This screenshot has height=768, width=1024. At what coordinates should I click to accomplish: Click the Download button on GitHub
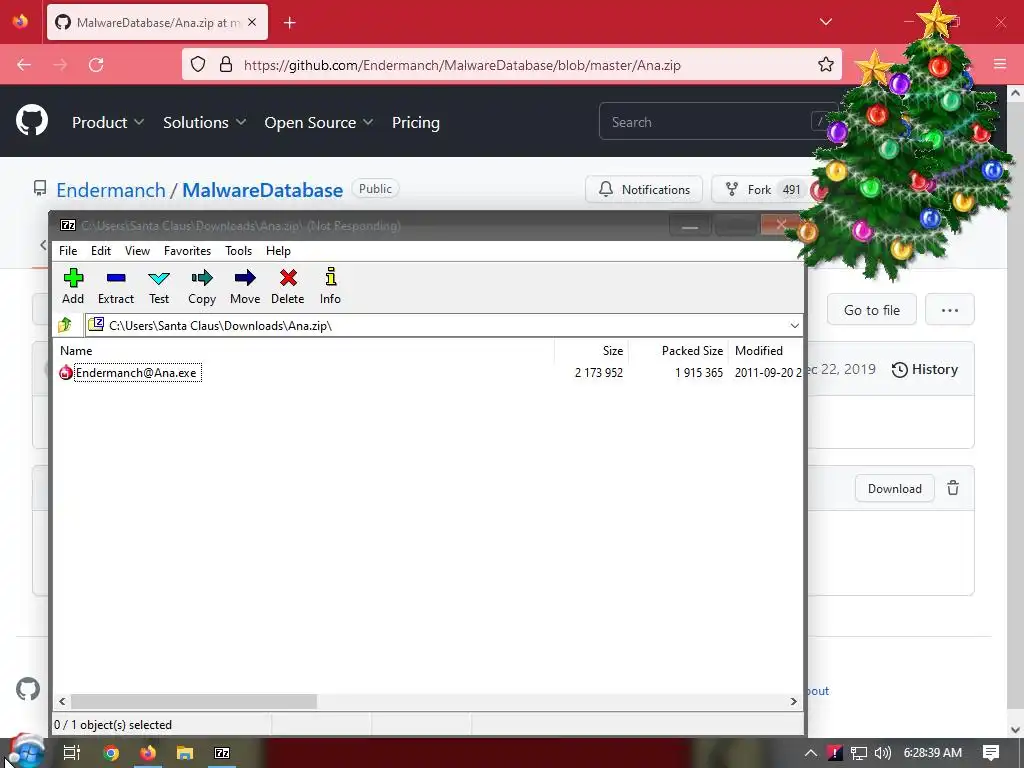coord(895,488)
